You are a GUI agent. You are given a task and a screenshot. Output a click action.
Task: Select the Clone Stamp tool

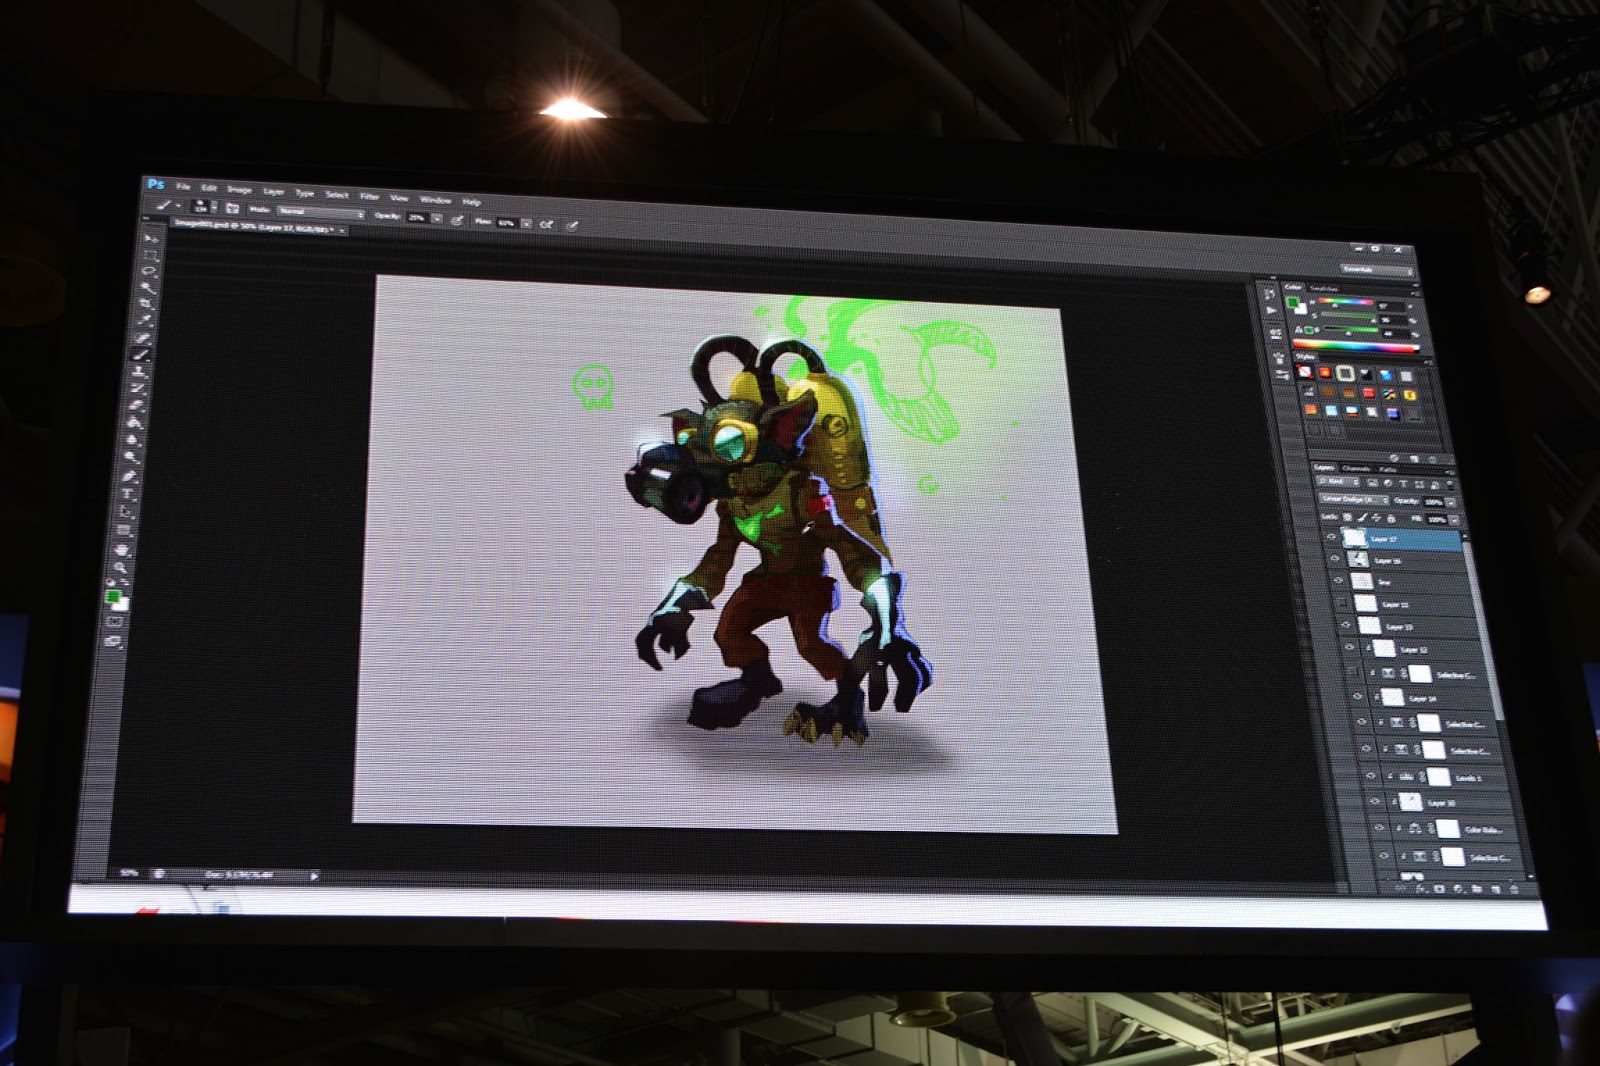click(x=140, y=371)
